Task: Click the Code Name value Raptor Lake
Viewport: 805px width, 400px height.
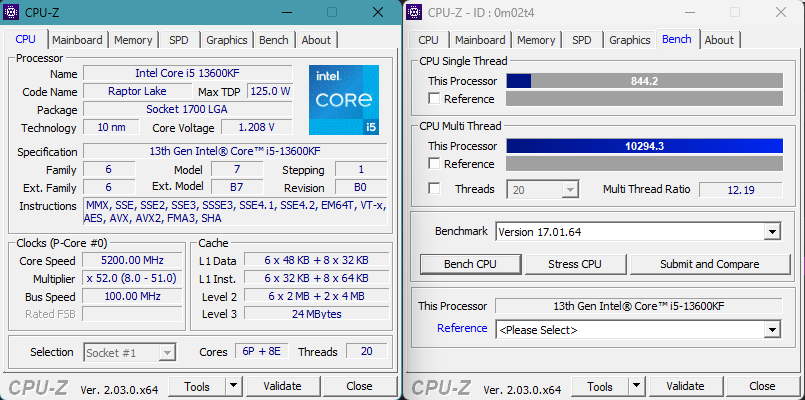Action: [x=137, y=91]
